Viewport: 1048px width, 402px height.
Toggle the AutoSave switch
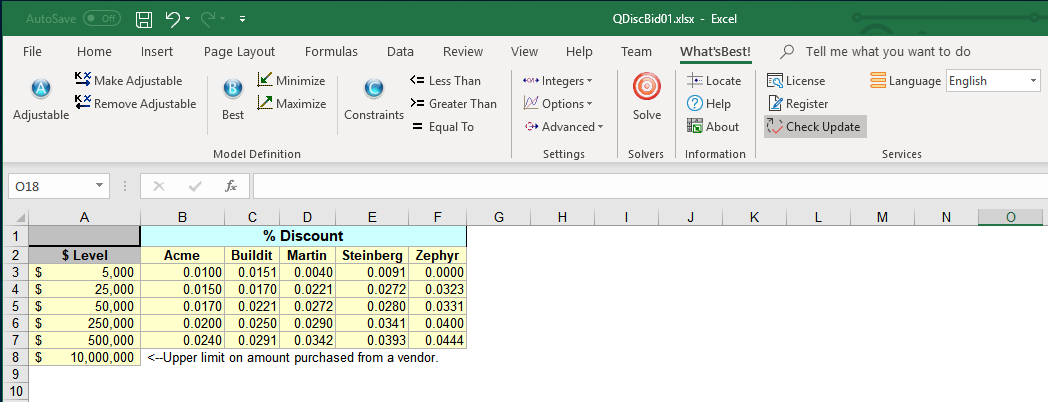(102, 19)
